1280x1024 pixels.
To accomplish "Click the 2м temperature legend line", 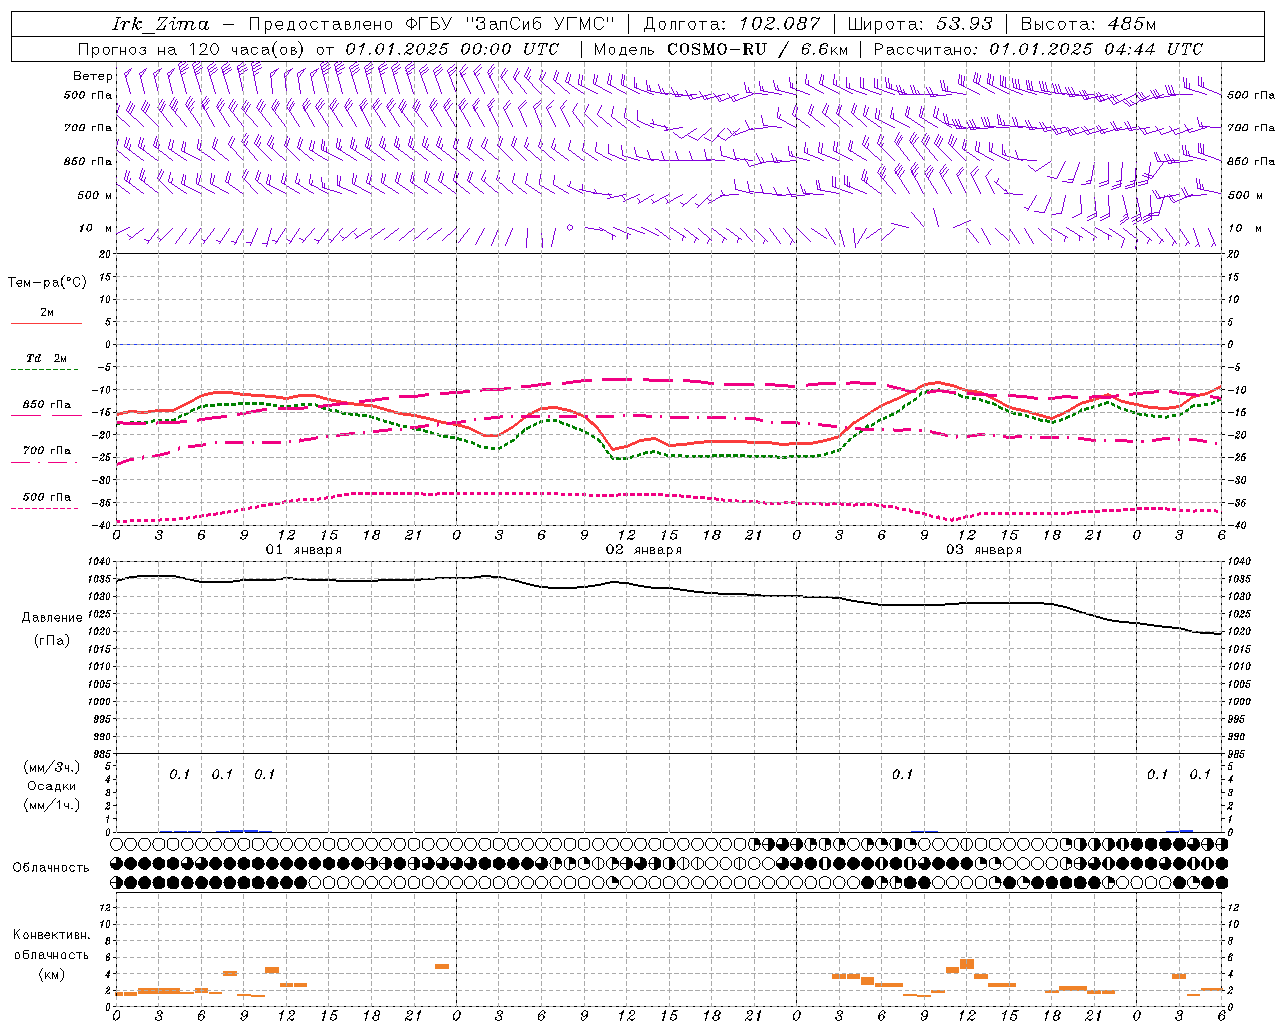I will pos(46,323).
